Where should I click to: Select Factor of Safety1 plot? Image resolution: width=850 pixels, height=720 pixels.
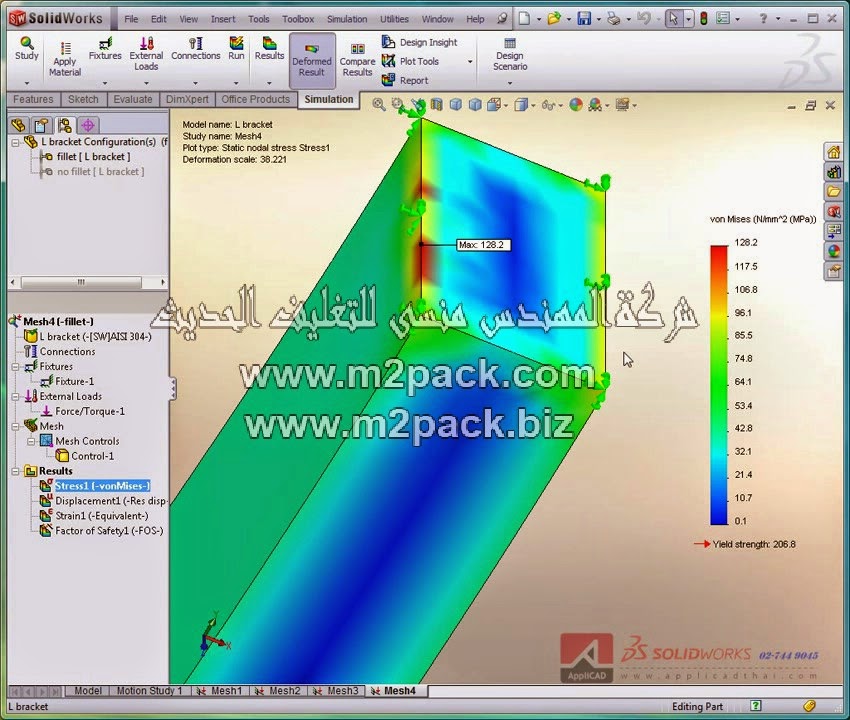(x=109, y=531)
